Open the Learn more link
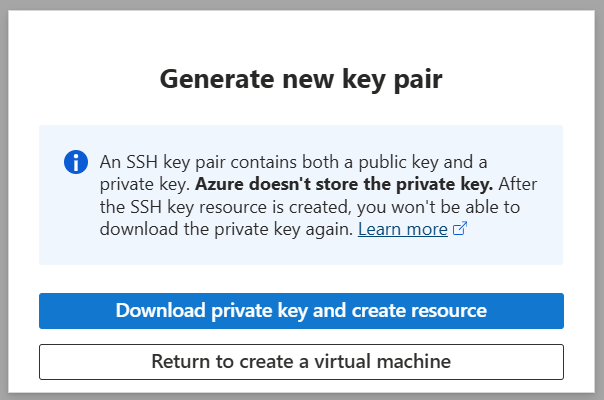The height and width of the screenshot is (400, 604). 402,229
